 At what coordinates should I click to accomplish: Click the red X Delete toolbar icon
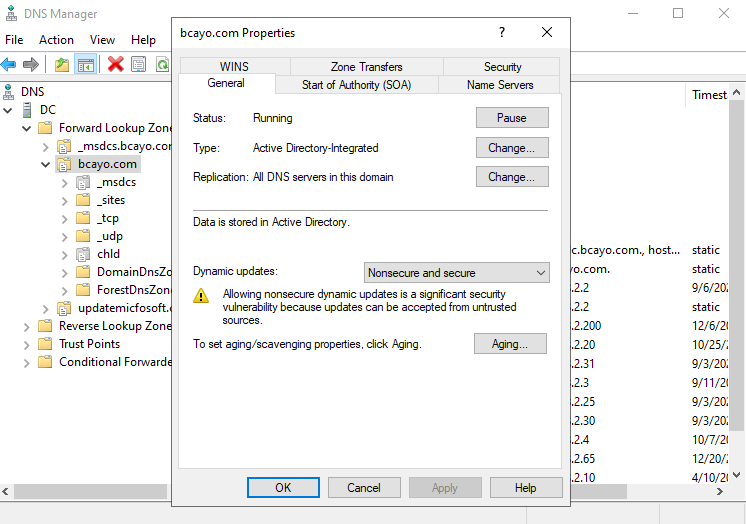(x=115, y=64)
